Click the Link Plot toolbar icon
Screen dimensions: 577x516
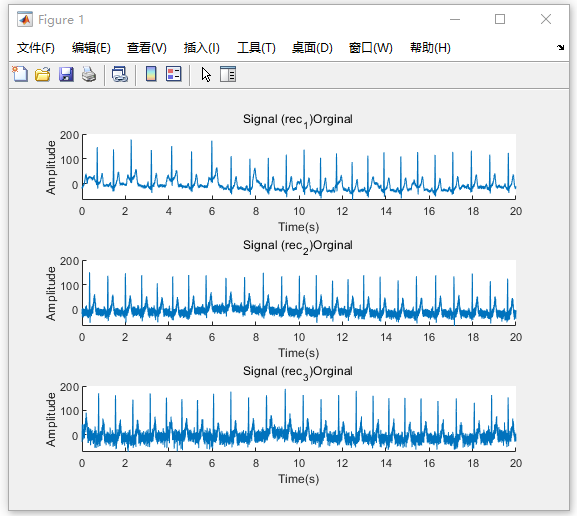(x=120, y=74)
